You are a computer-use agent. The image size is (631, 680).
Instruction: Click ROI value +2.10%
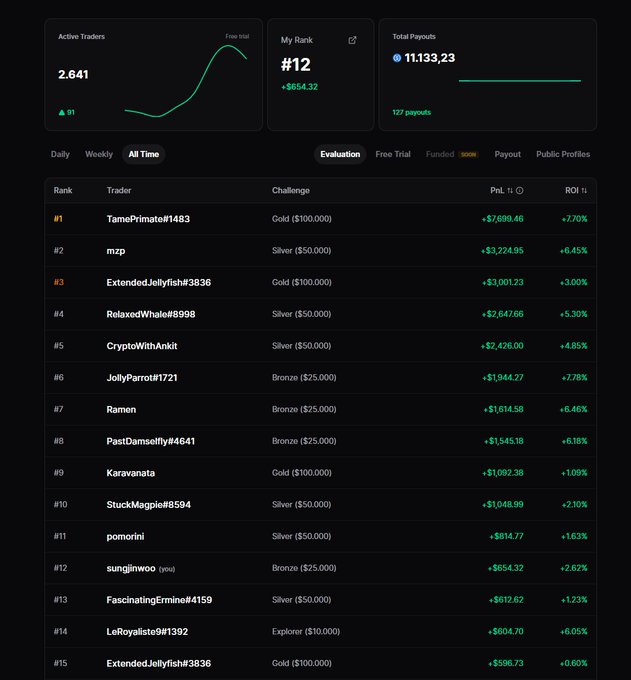click(574, 504)
